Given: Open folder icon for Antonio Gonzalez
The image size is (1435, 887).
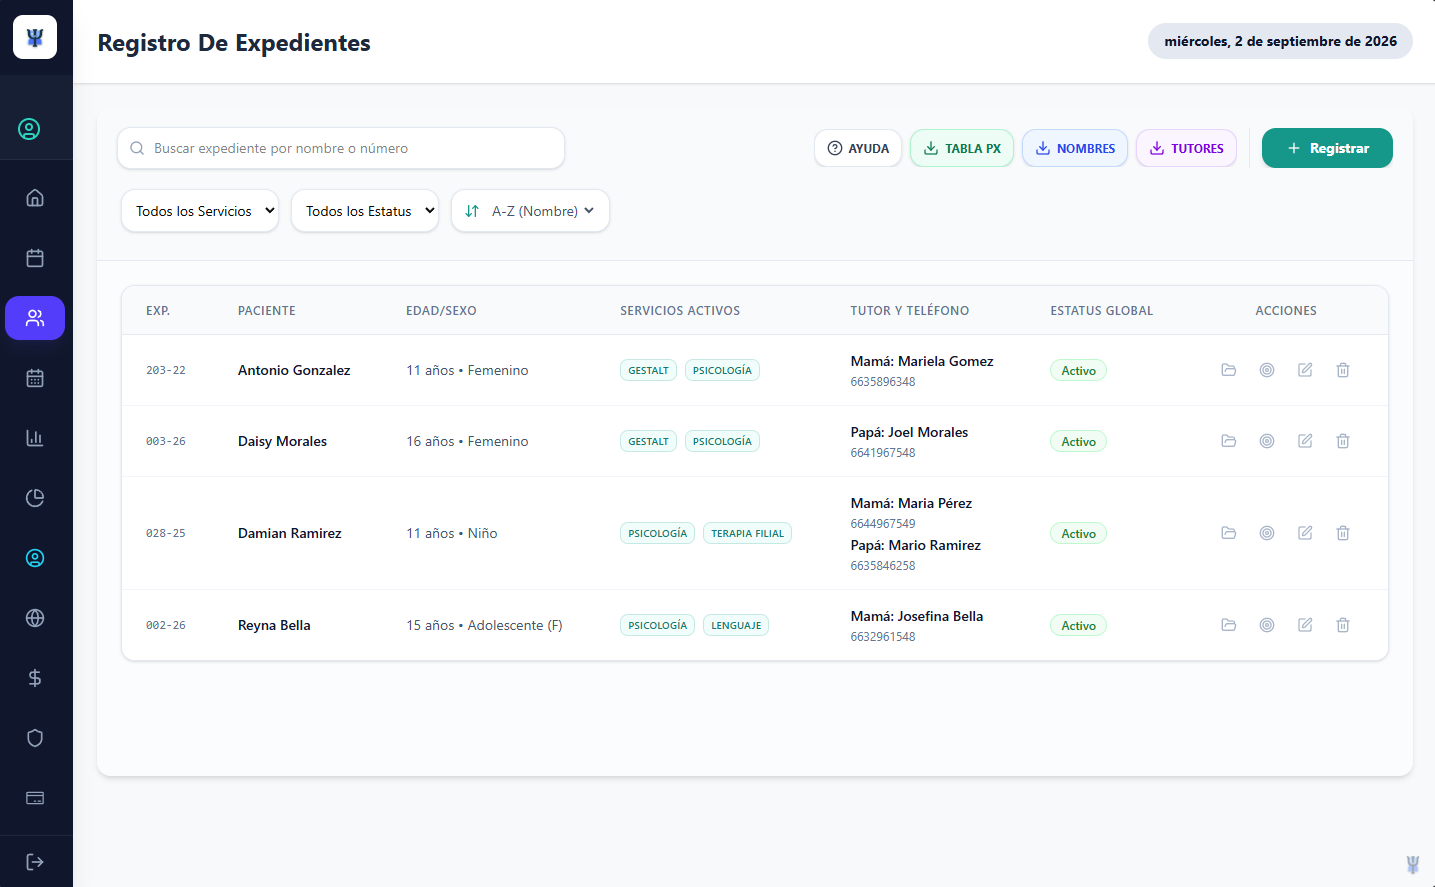Looking at the screenshot, I should pos(1229,370).
